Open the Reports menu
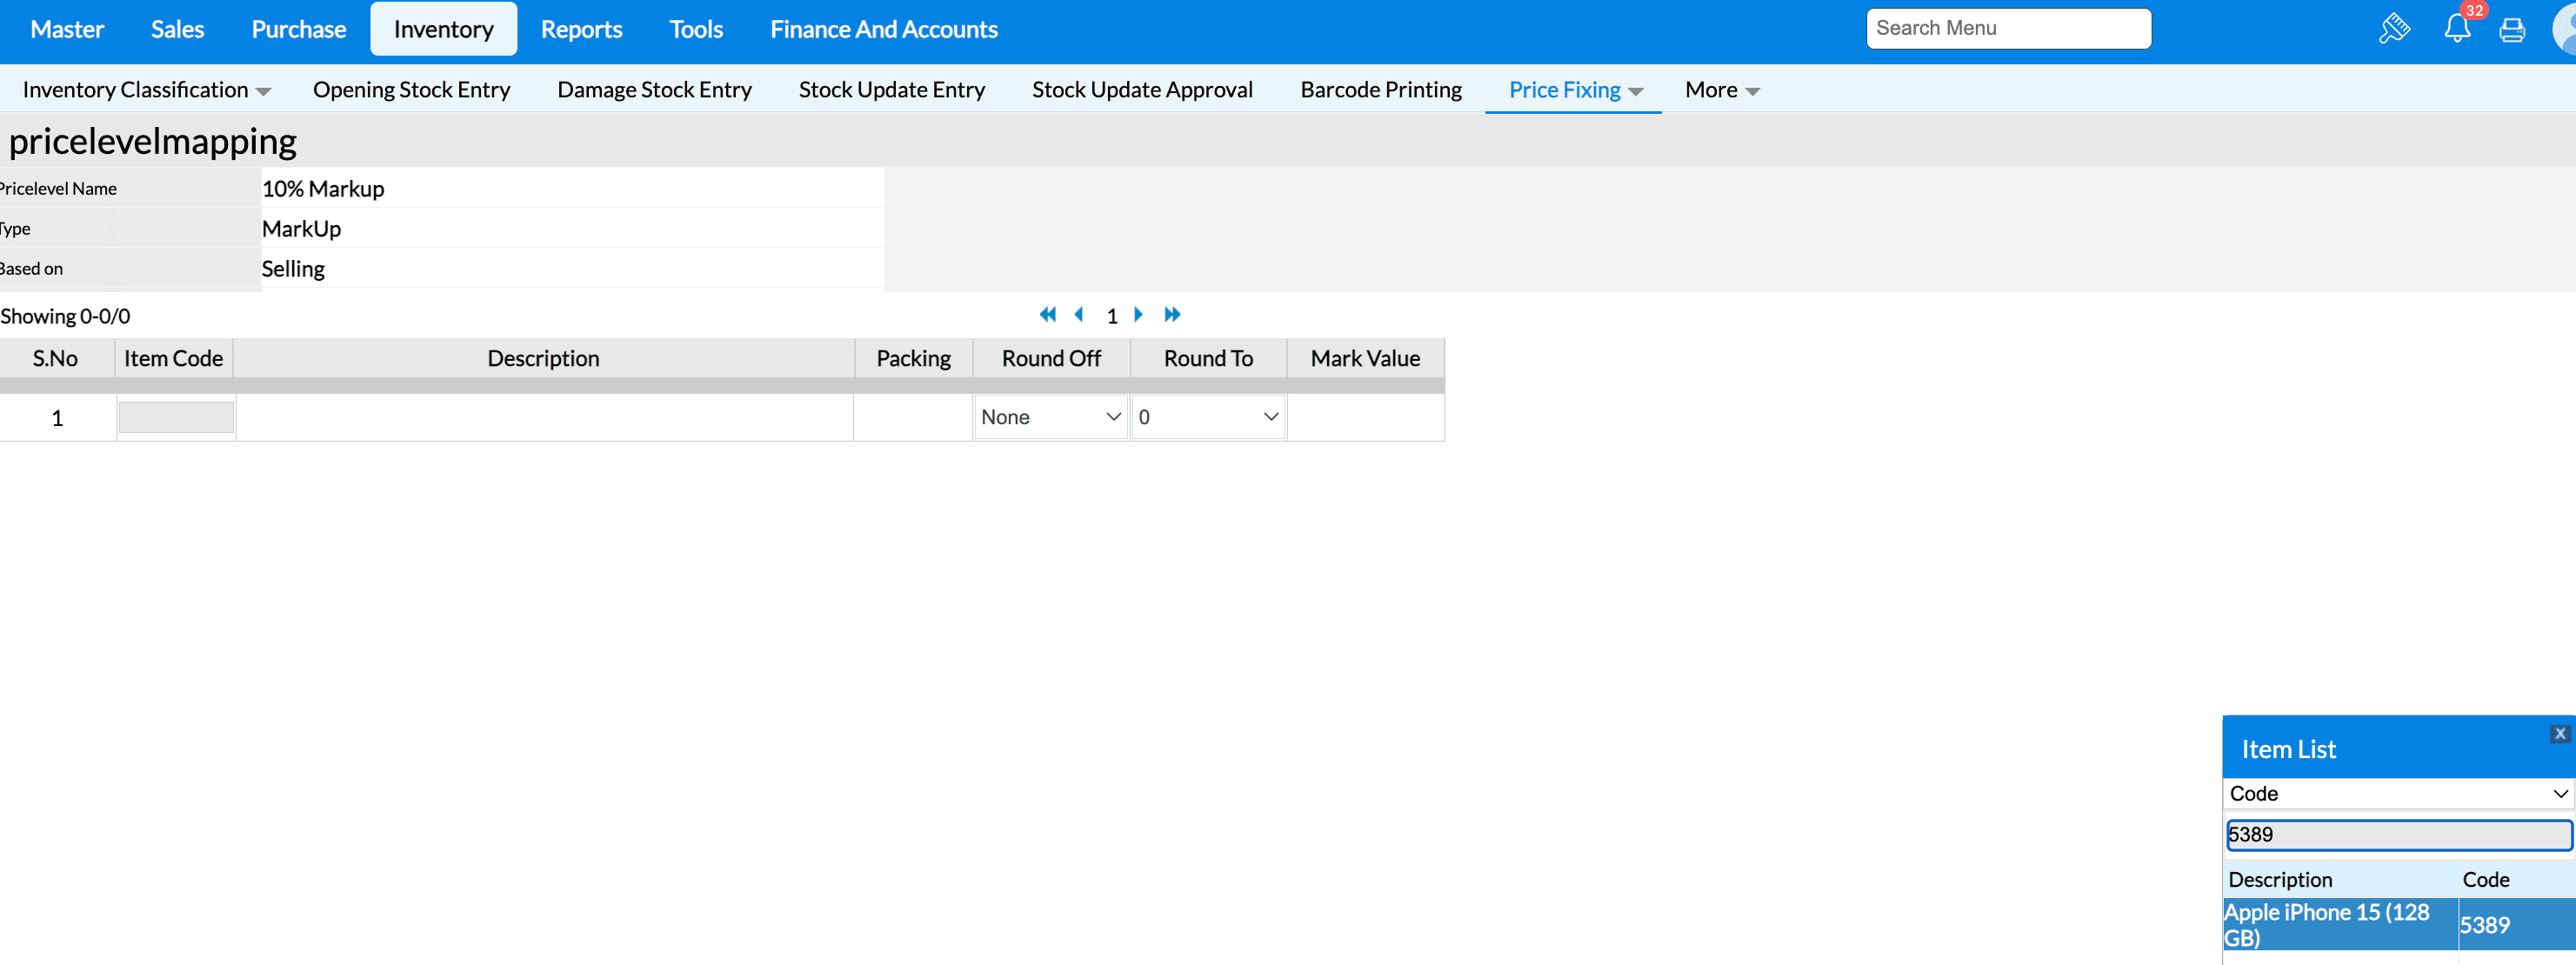 [581, 29]
